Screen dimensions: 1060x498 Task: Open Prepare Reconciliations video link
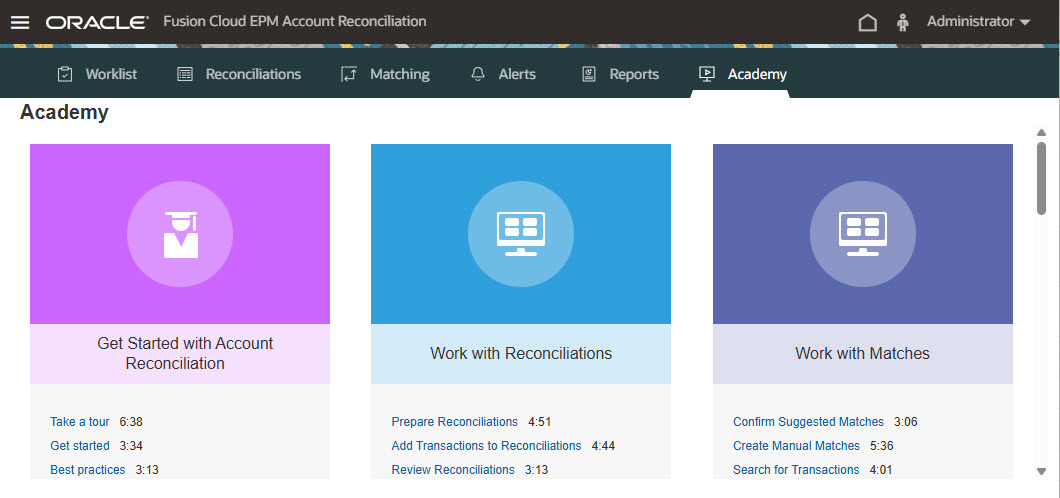[454, 422]
